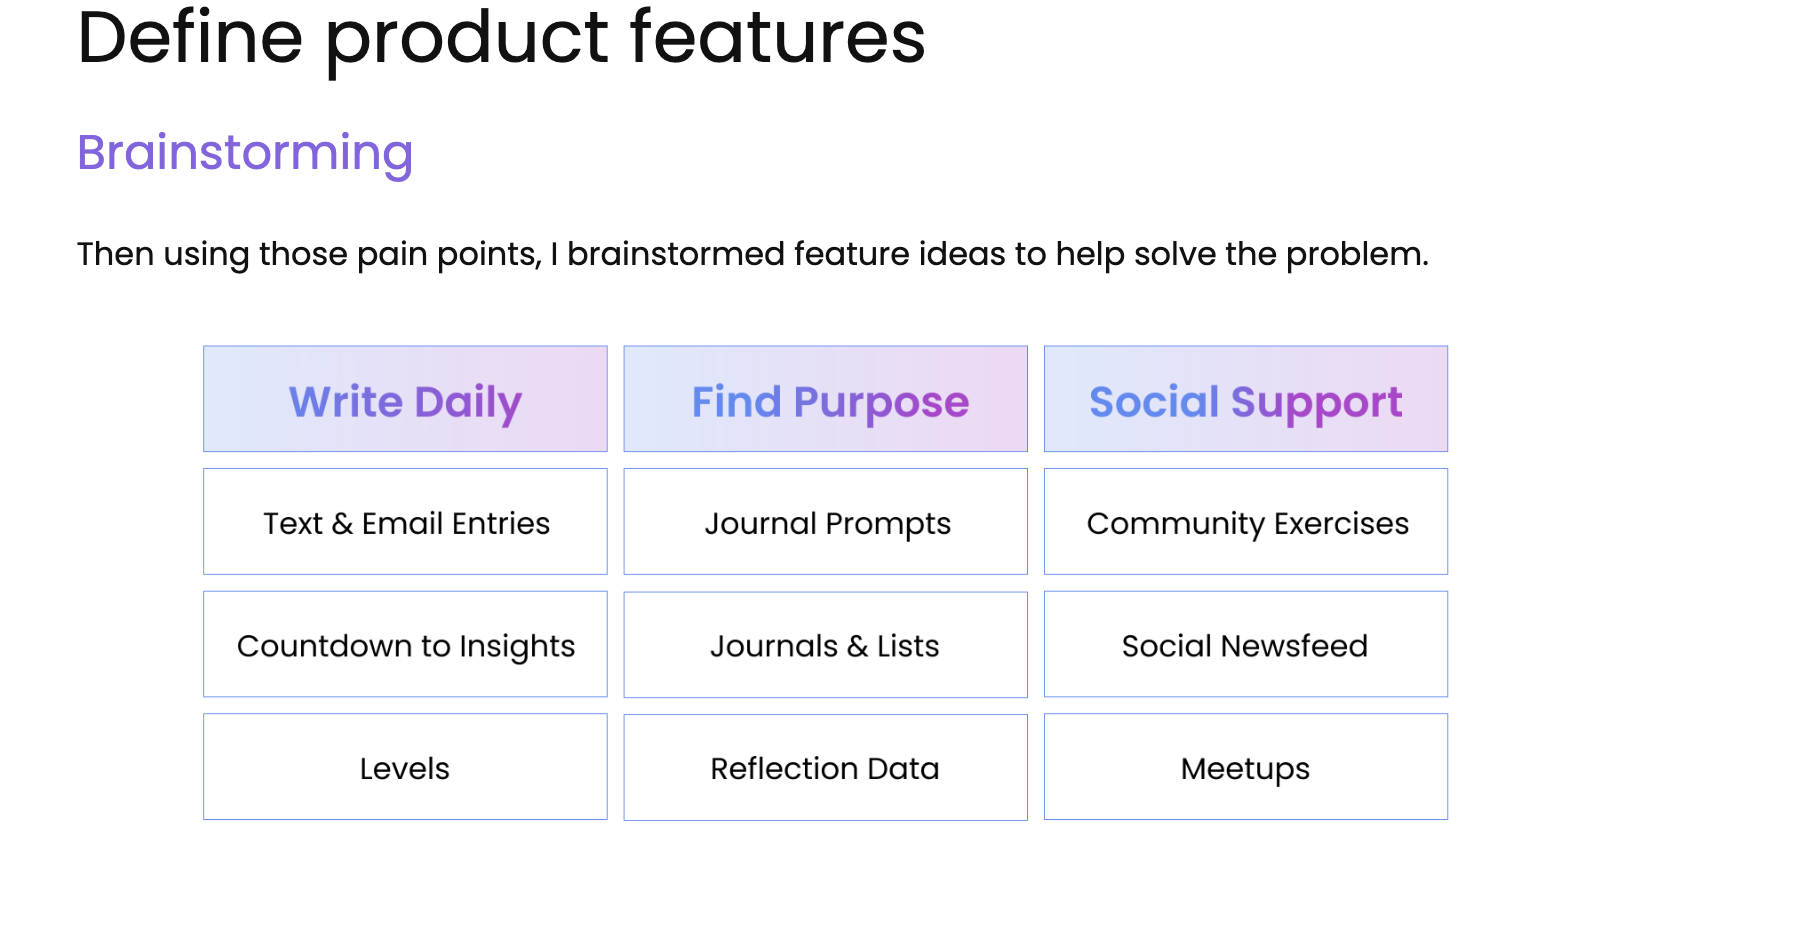The image size is (1820, 940).
Task: Select the Journal Prompts box
Action: point(825,522)
